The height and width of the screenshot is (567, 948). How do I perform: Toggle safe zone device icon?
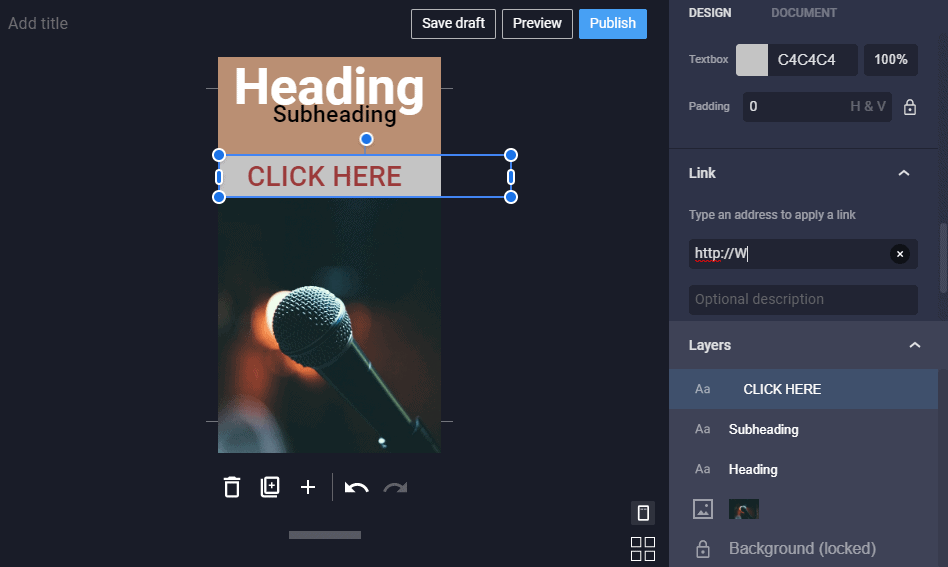pyautogui.click(x=643, y=513)
